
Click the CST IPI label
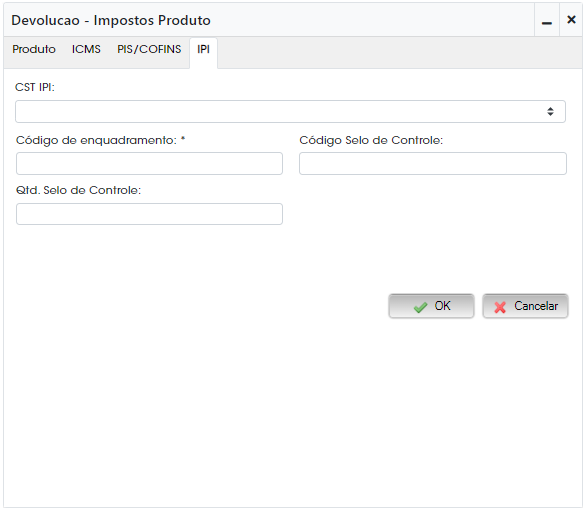coord(35,87)
